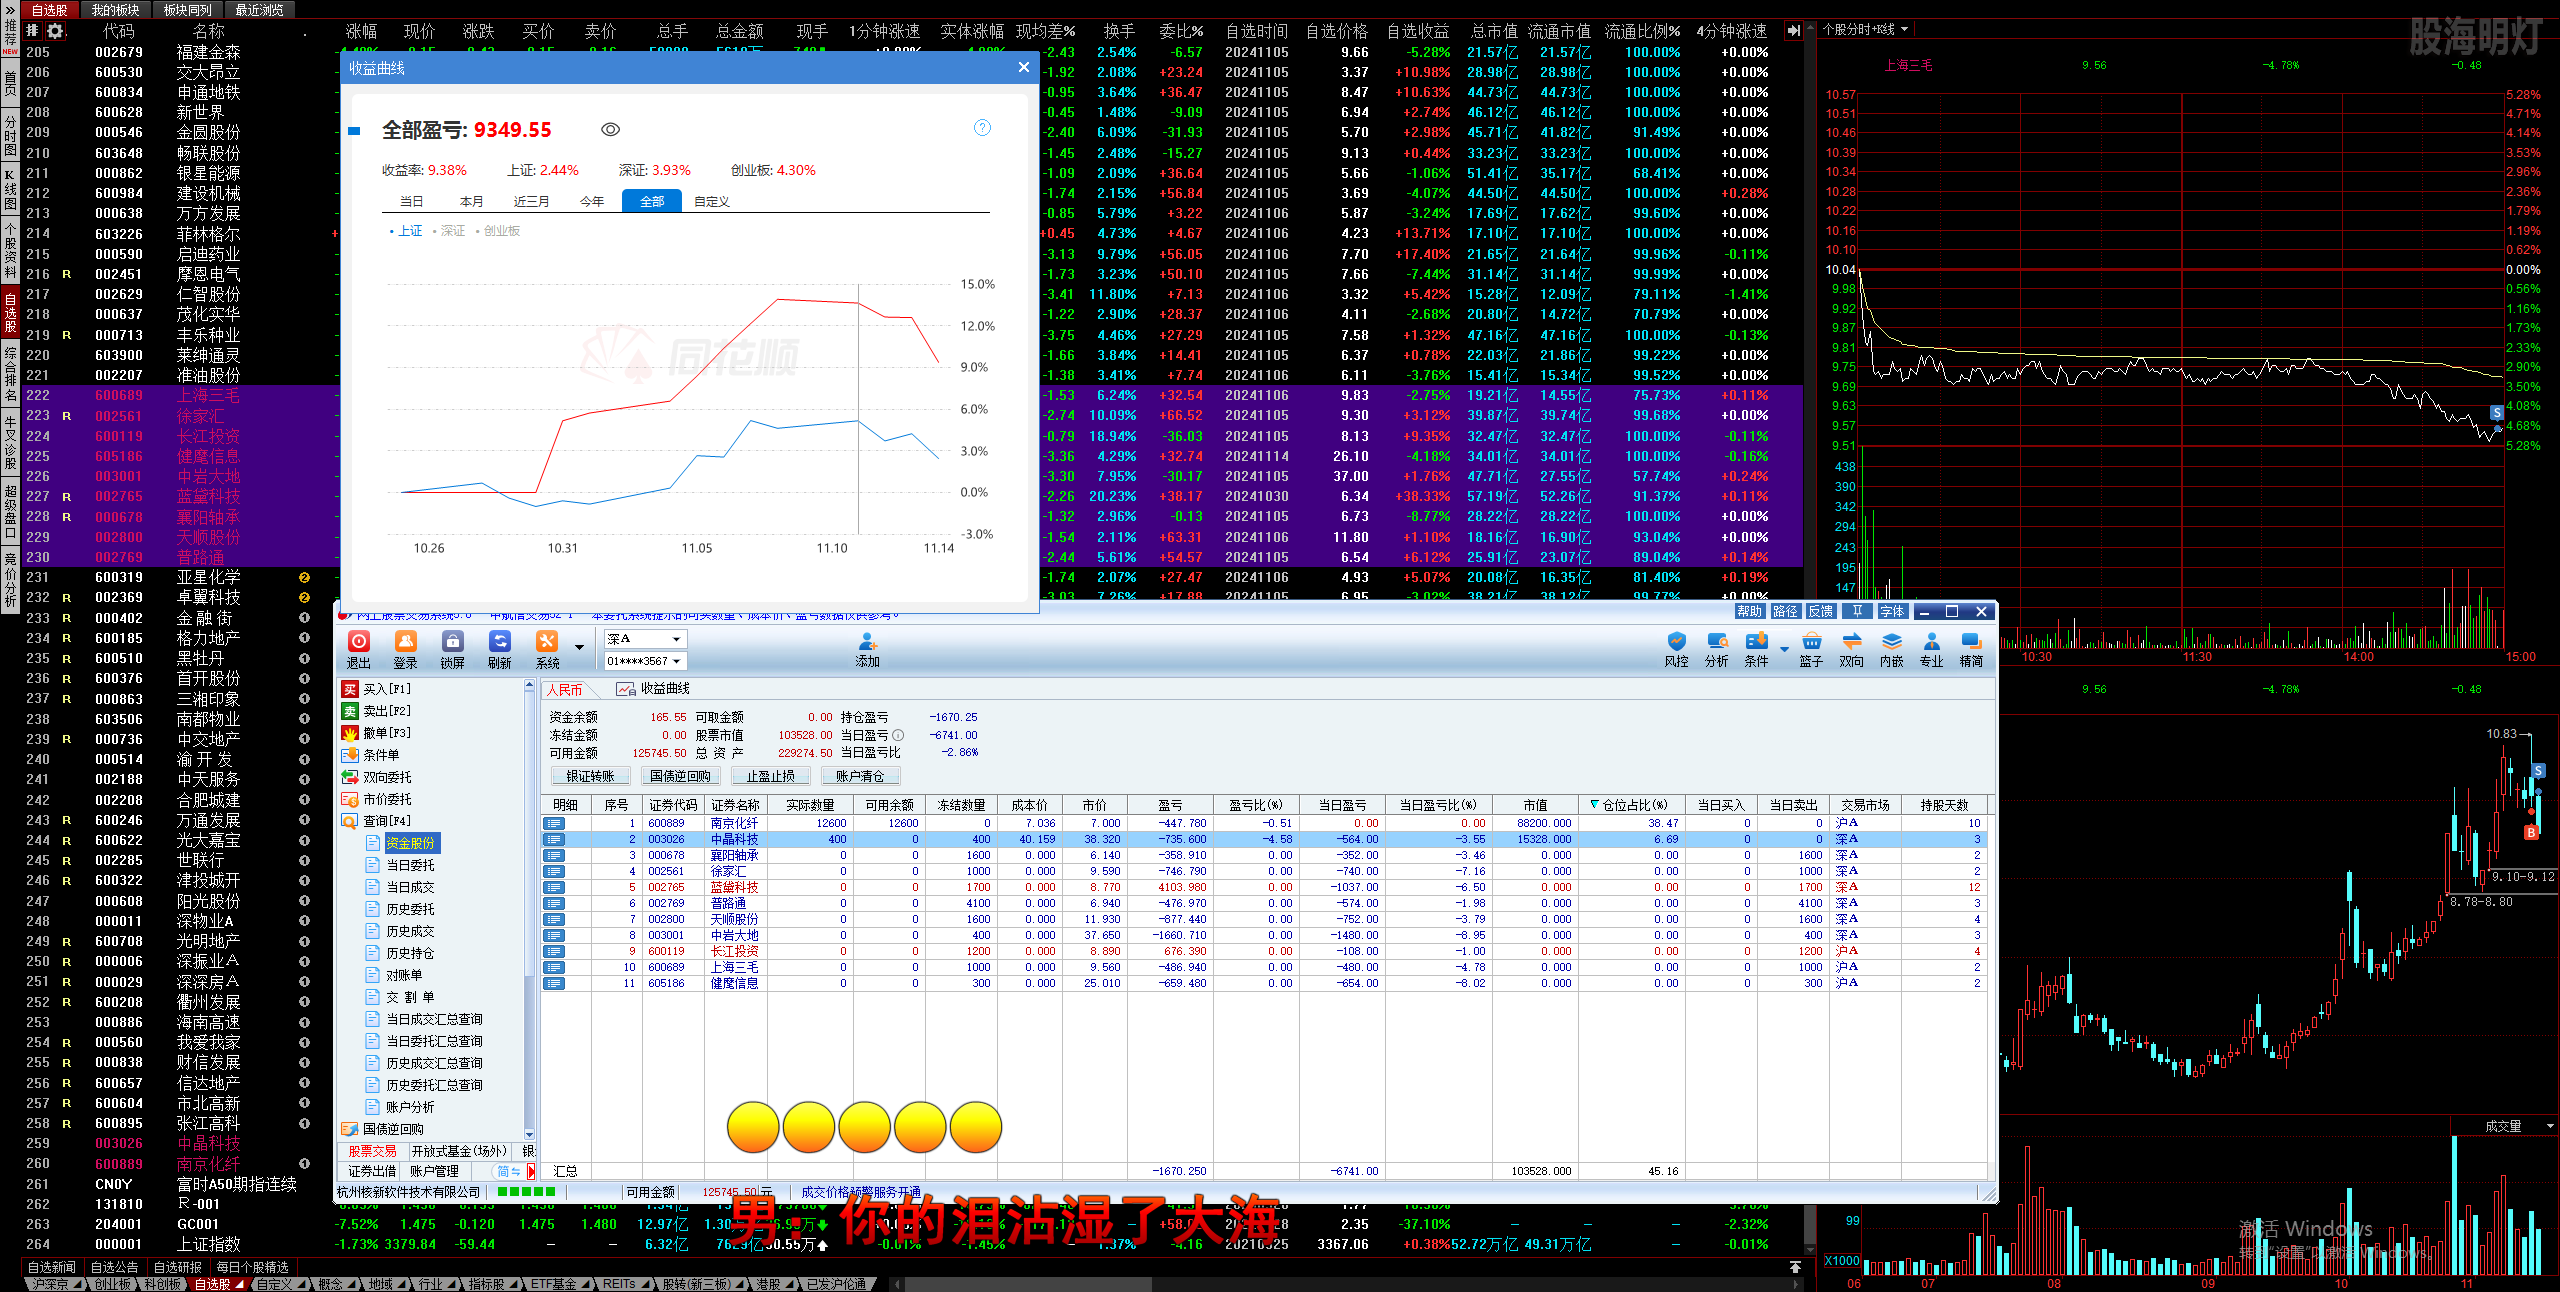2560x1292 pixels.
Task: Click the 卖出[F2] sell icon
Action: coord(350,711)
